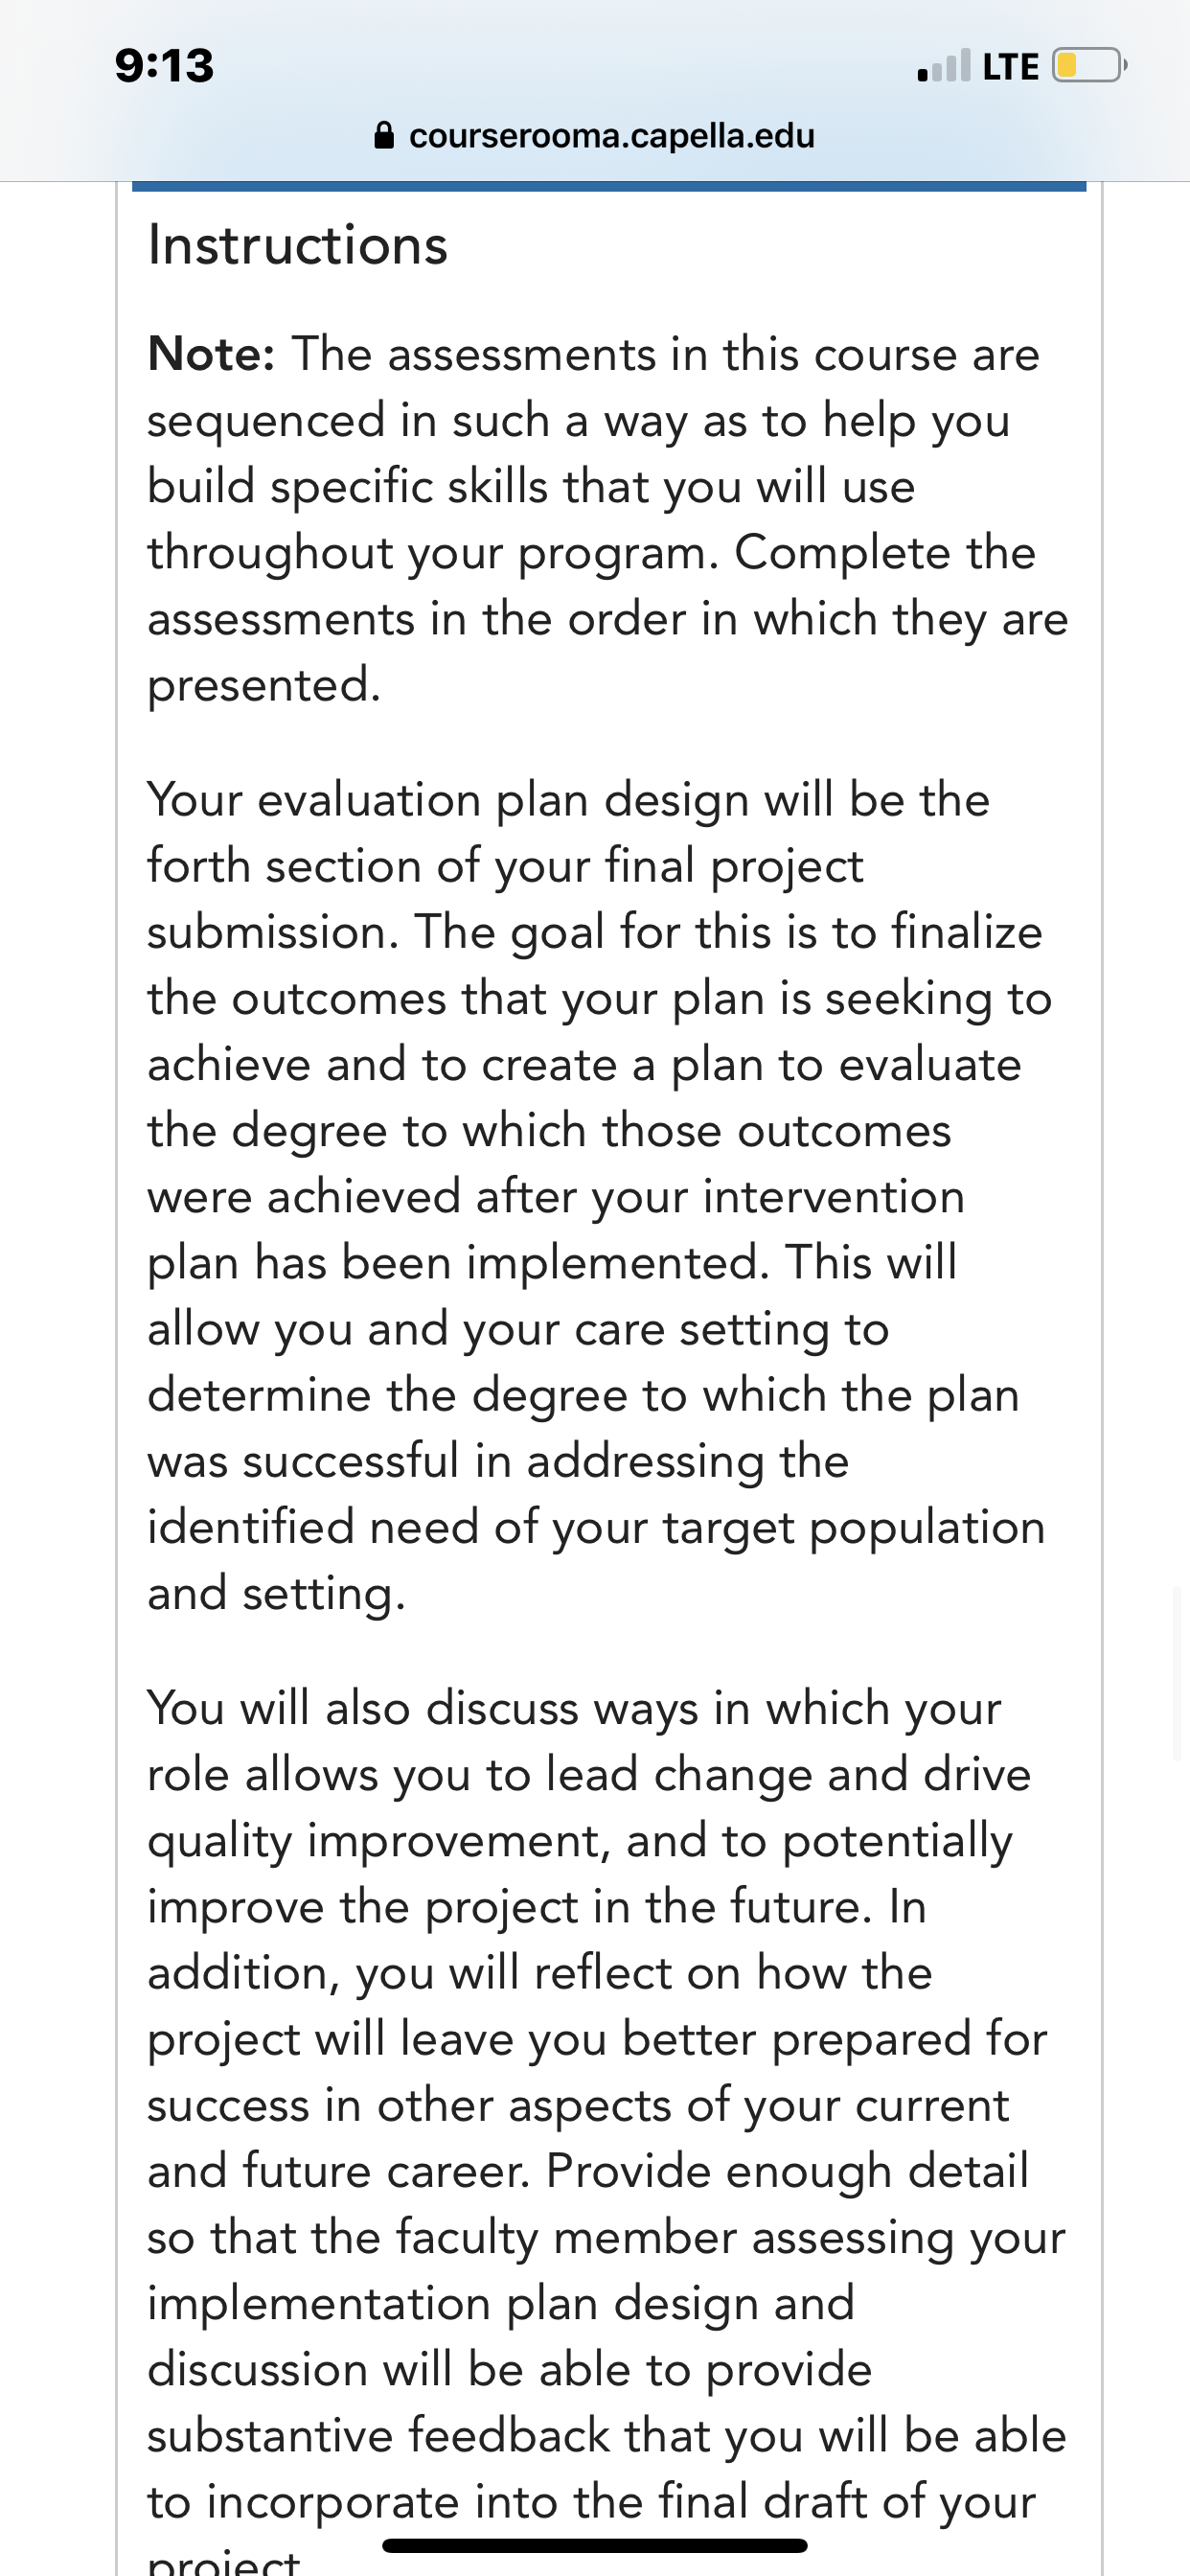Tap the 9:13 clock in status bar
Image resolution: width=1190 pixels, height=2576 pixels.
pyautogui.click(x=164, y=66)
